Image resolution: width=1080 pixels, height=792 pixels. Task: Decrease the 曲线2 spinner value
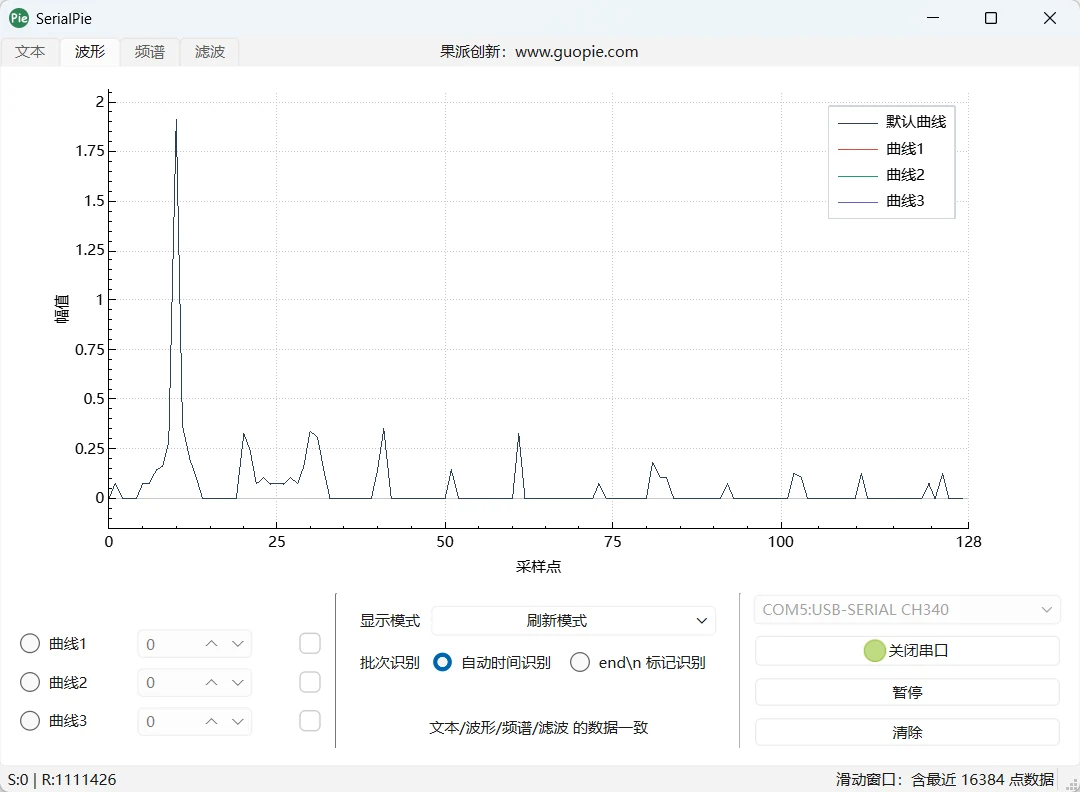[238, 682]
